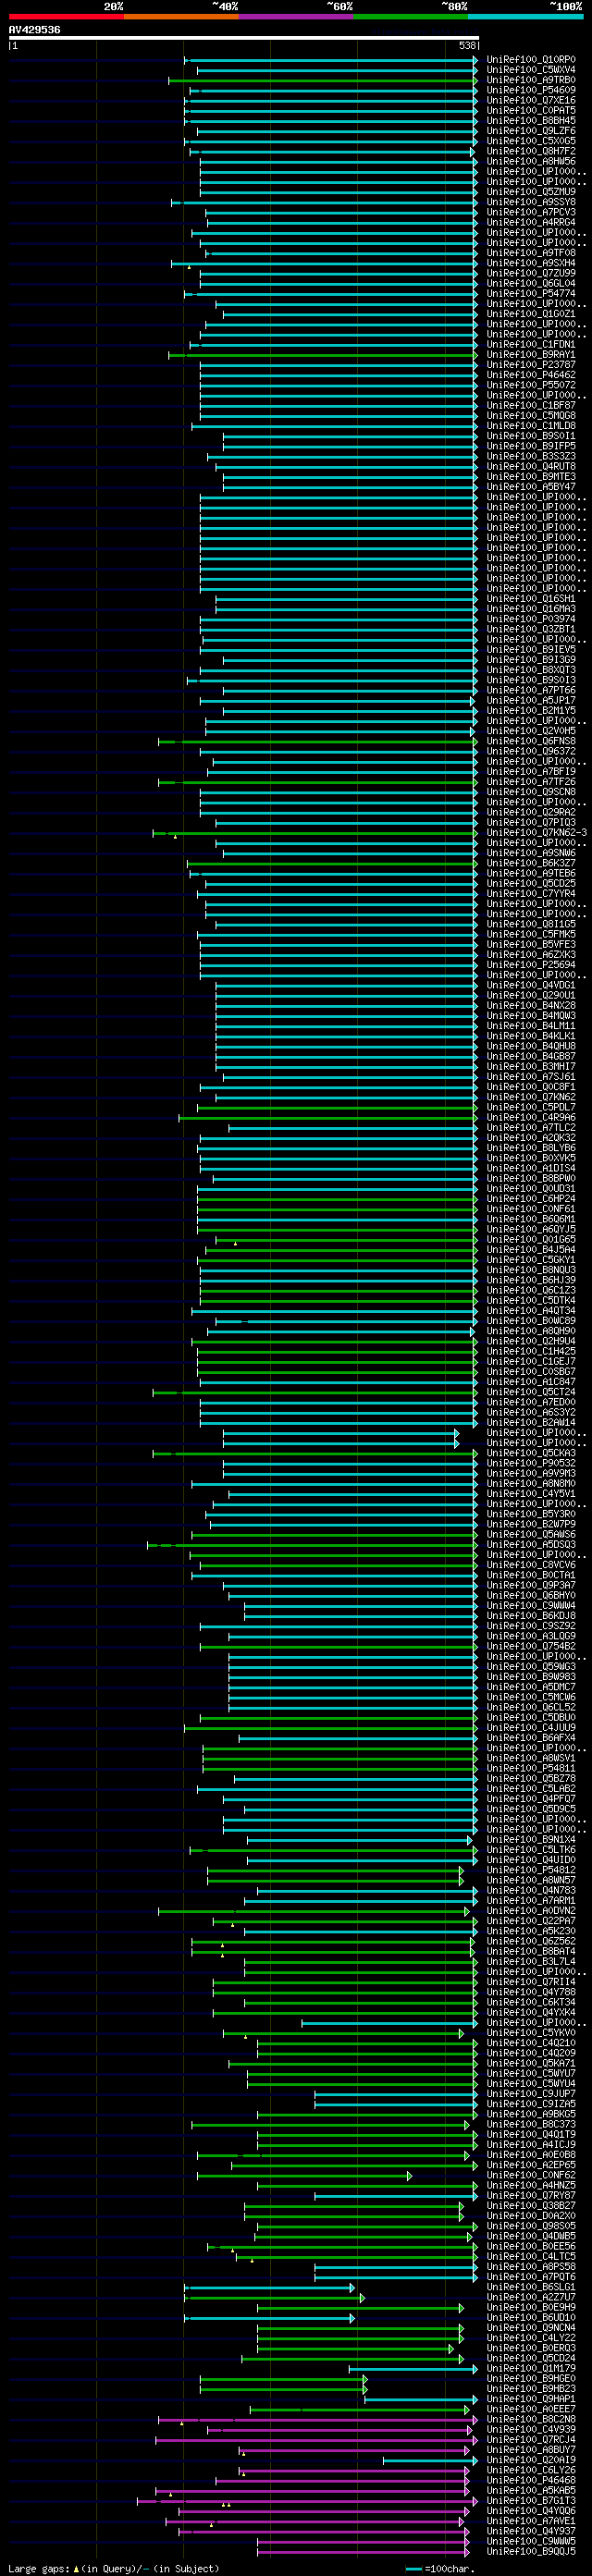Select hit UniRef100_B9HGE0
The image size is (592, 2576).
tap(531, 2378)
